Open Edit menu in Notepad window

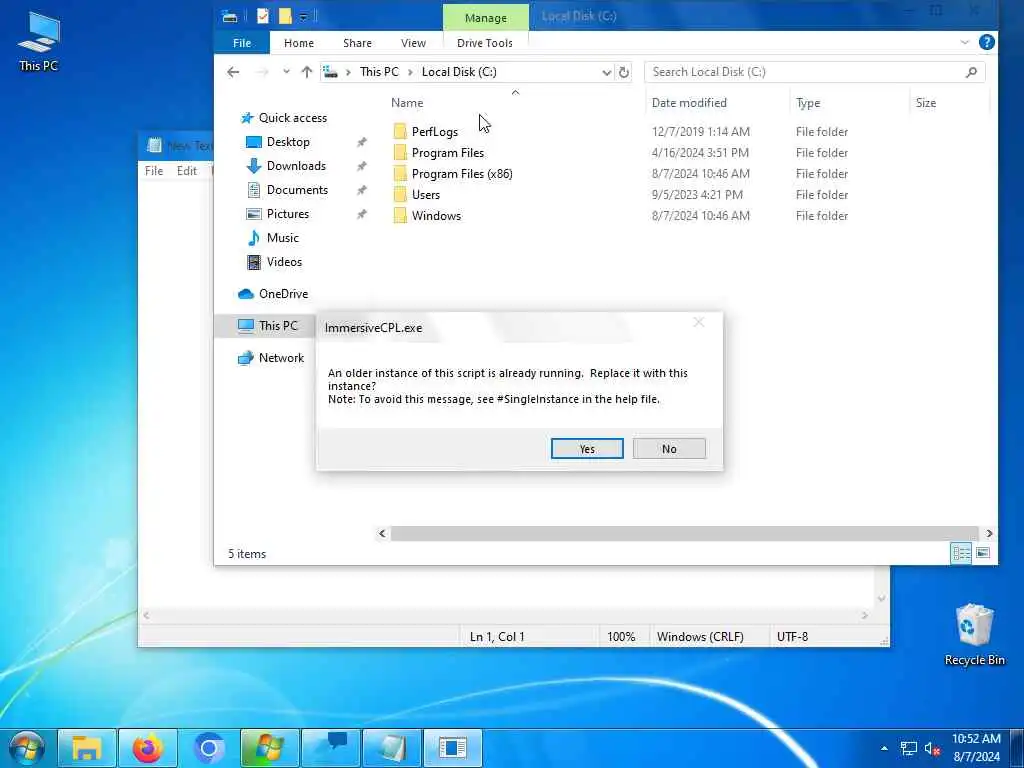point(186,170)
